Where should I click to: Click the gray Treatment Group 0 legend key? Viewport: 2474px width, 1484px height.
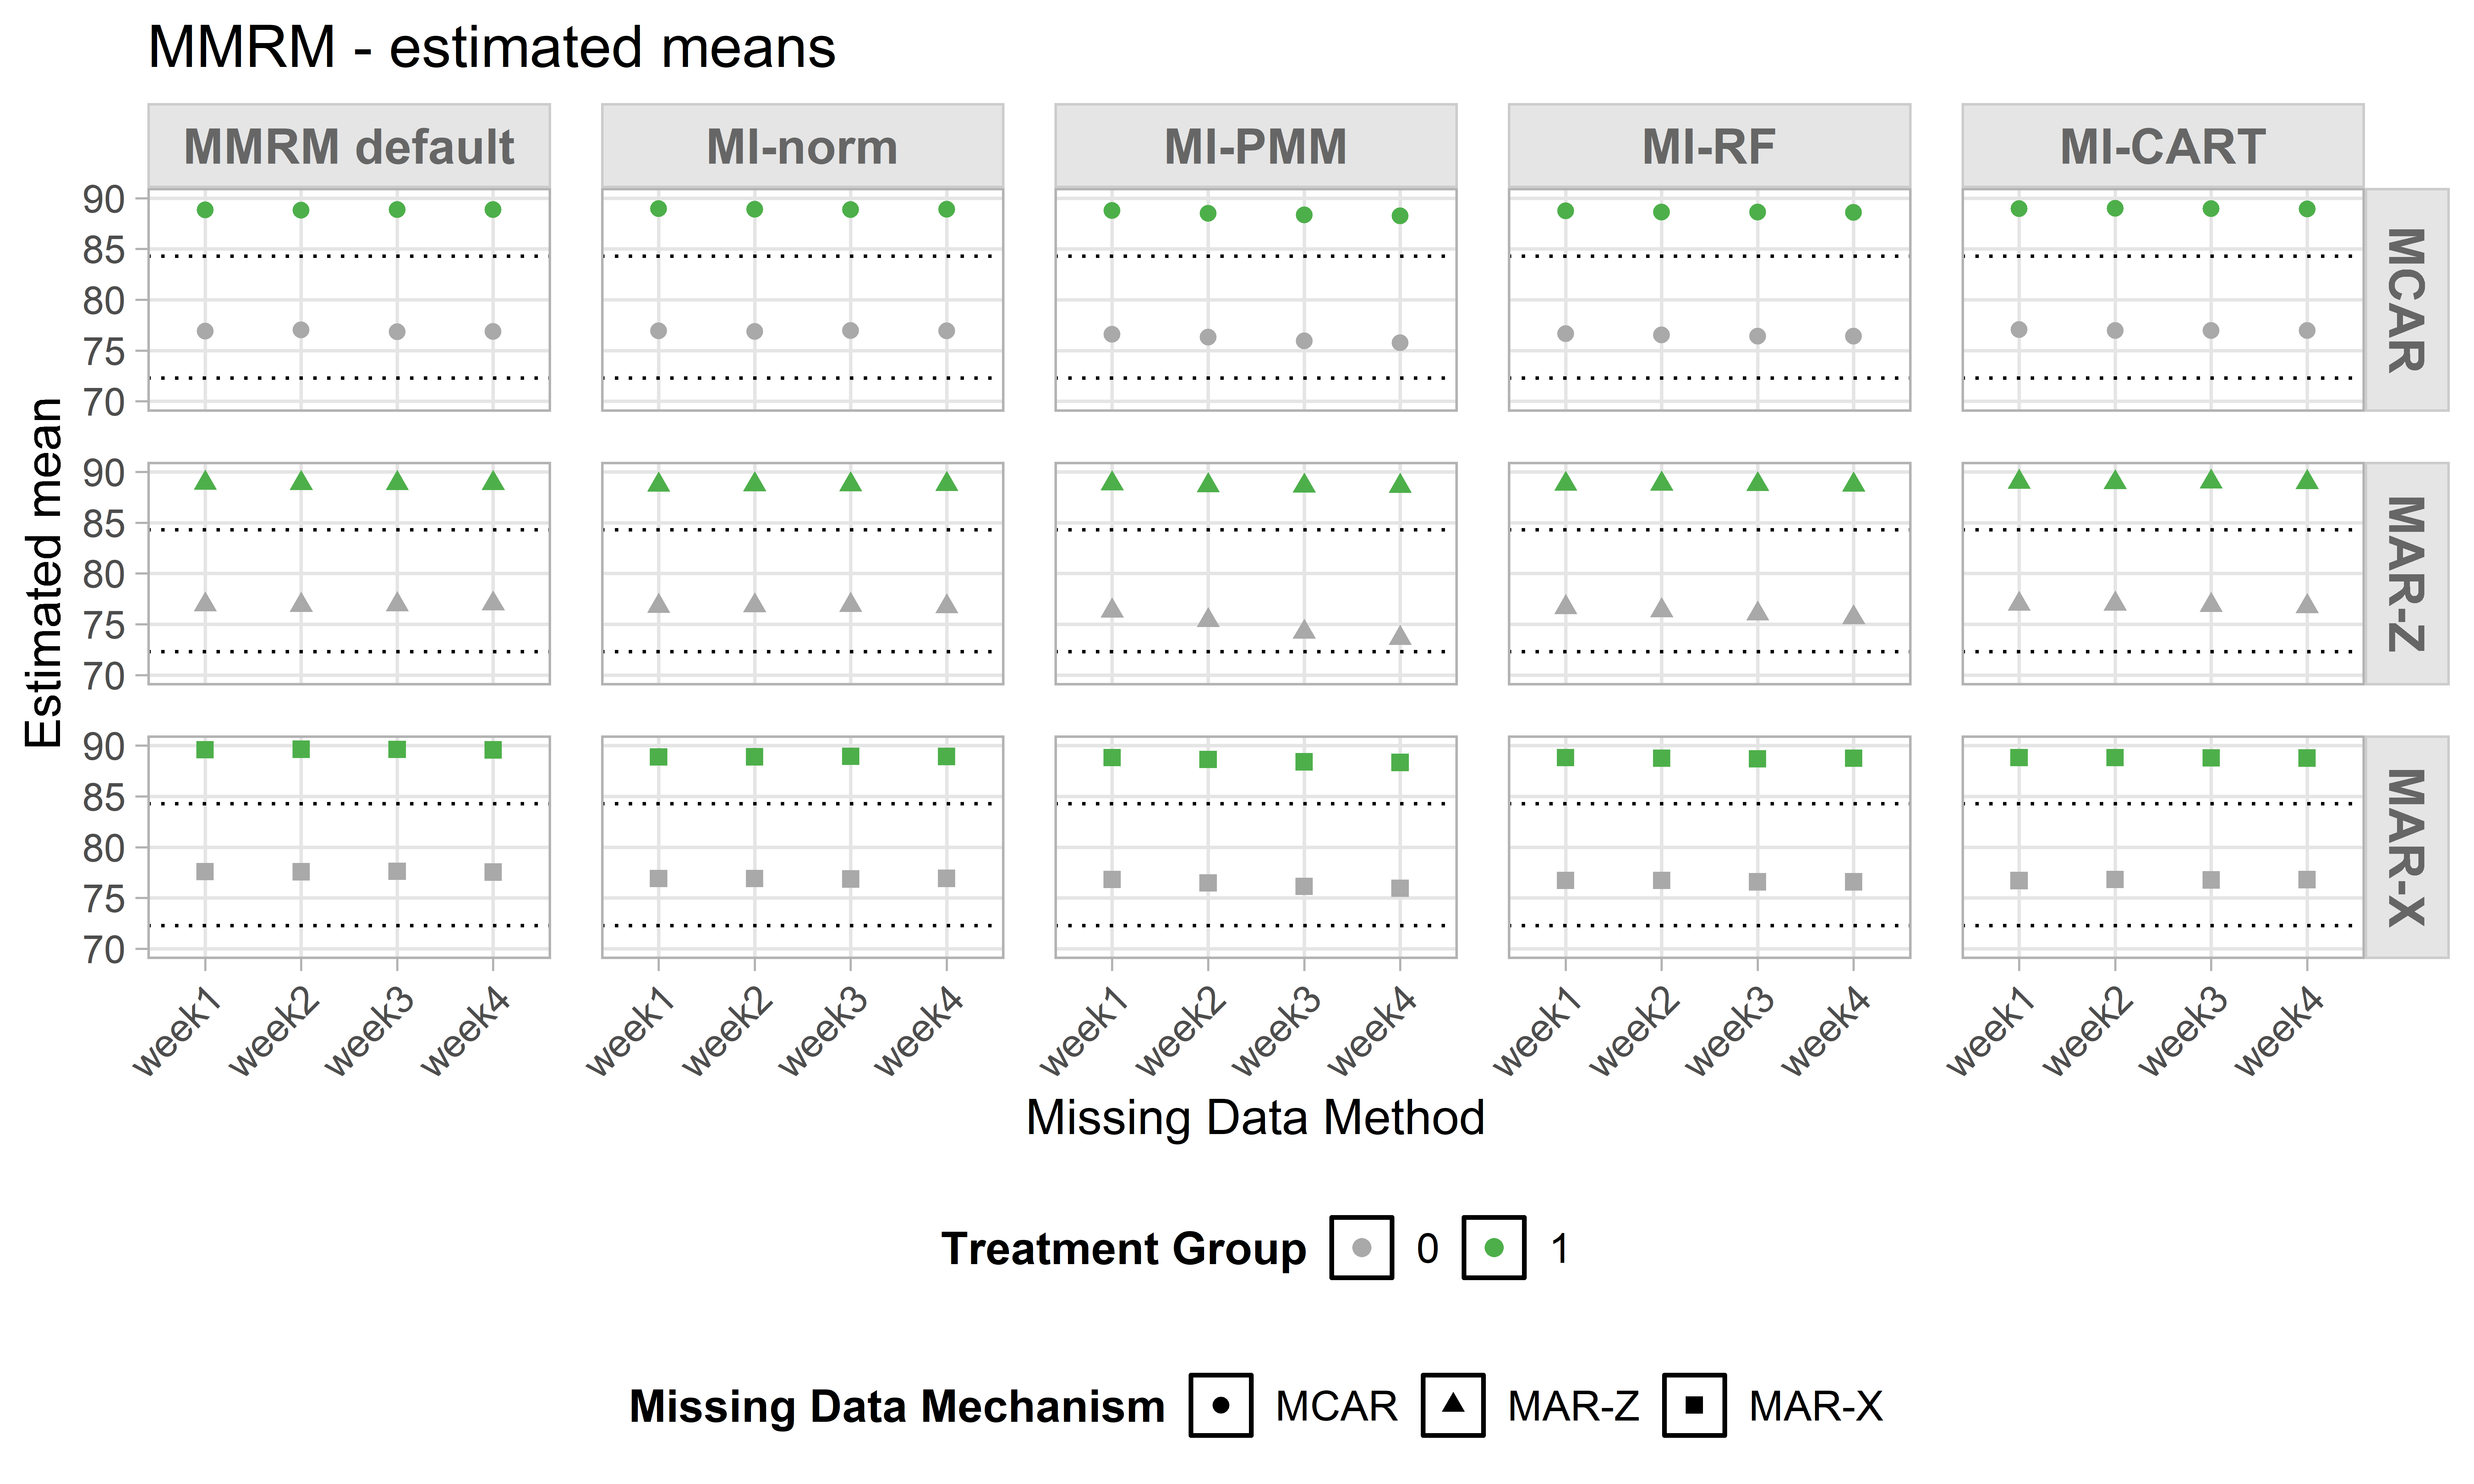pos(1361,1248)
